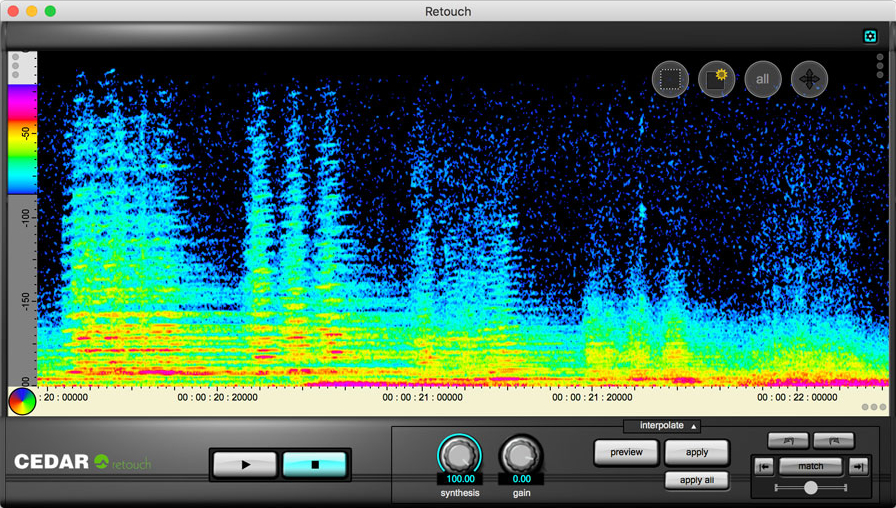Click the rainbow color scale bar
This screenshot has width=896, height=508.
point(22,138)
